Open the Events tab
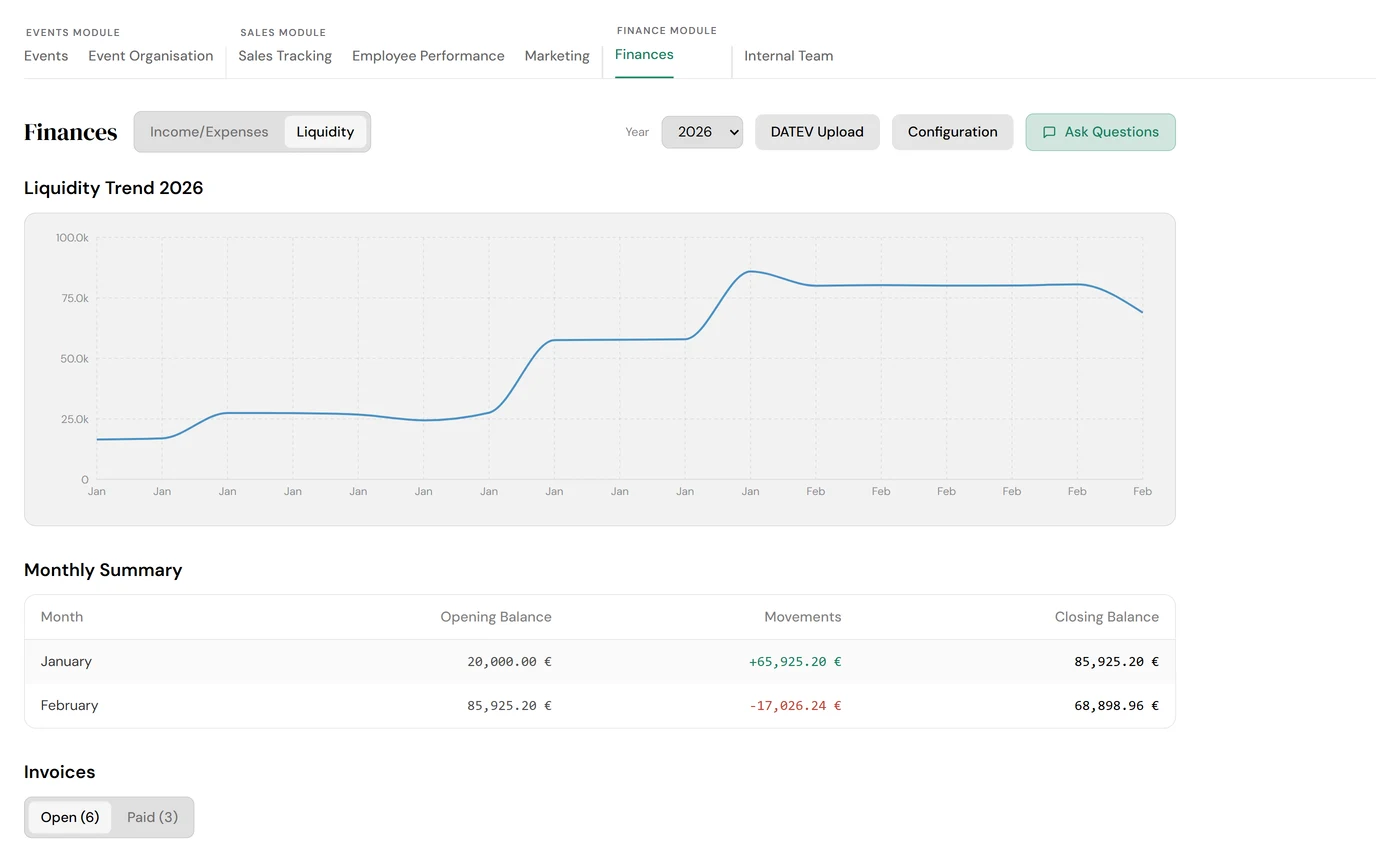Screen dimensions: 1400x847 [46, 56]
